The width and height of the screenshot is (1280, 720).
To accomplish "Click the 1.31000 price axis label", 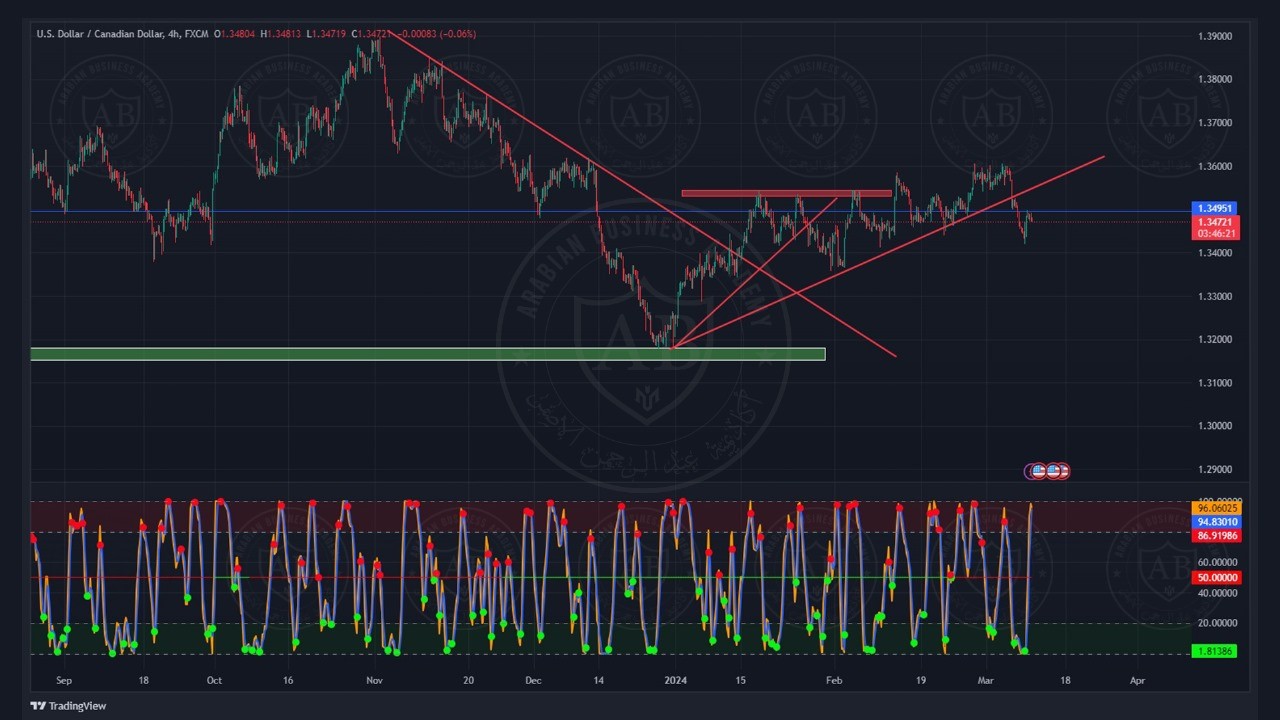I will (1214, 383).
